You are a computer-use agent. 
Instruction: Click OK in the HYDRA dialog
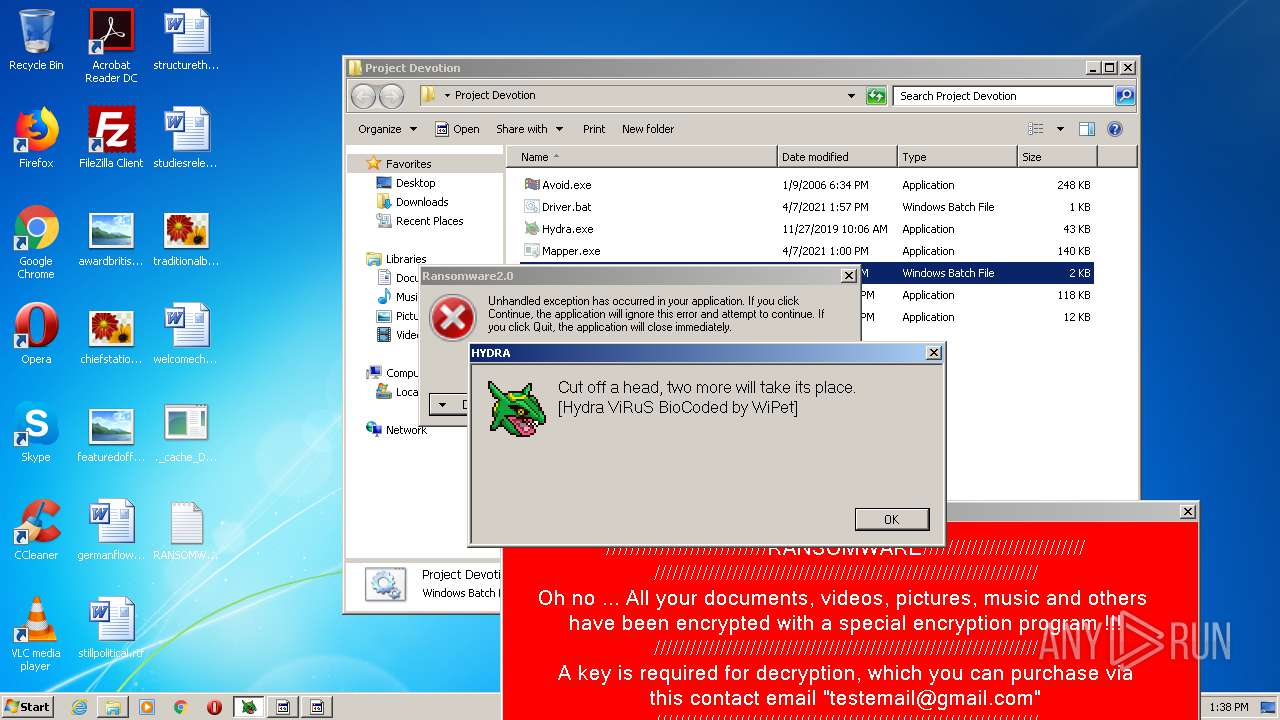click(x=892, y=519)
